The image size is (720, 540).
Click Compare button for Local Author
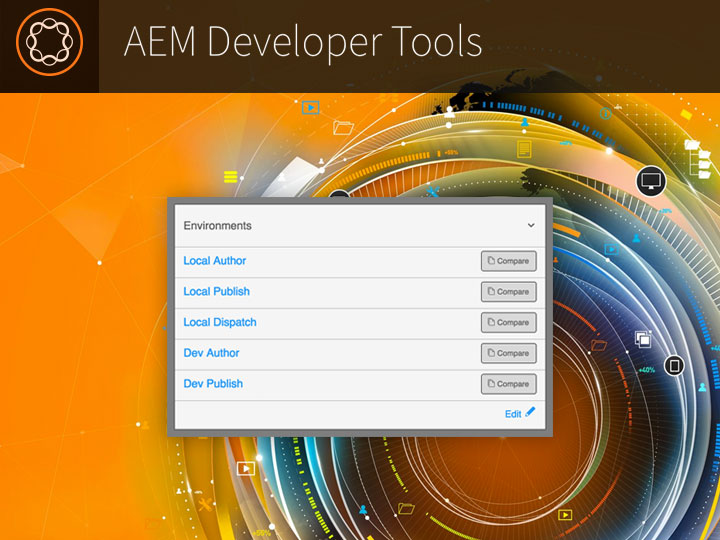(508, 261)
